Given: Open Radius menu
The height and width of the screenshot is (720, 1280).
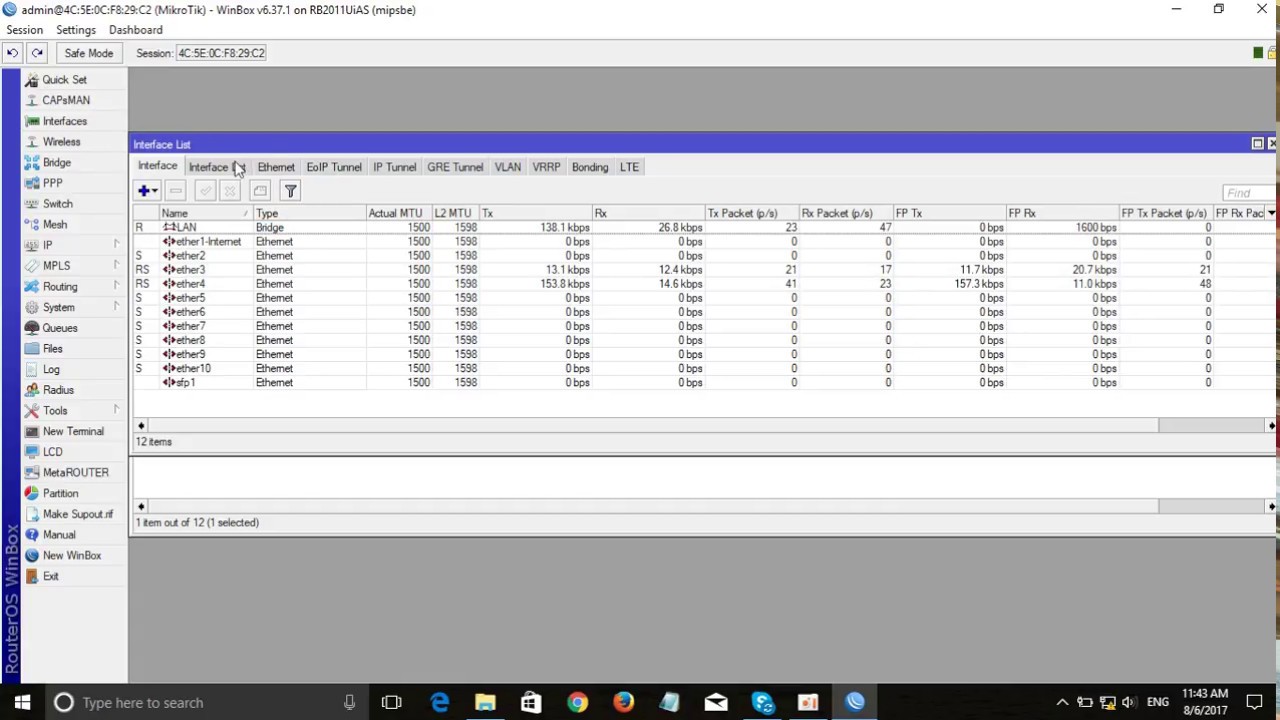Looking at the screenshot, I should coord(58,390).
